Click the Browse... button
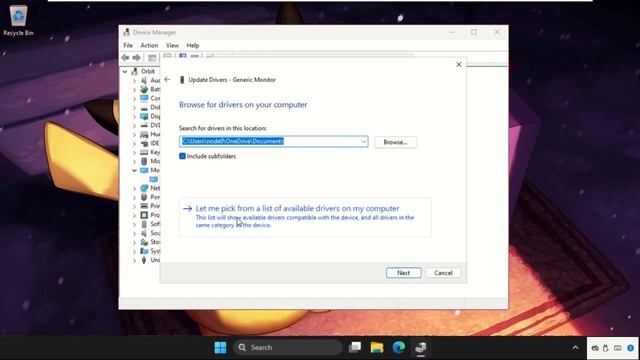 396,142
